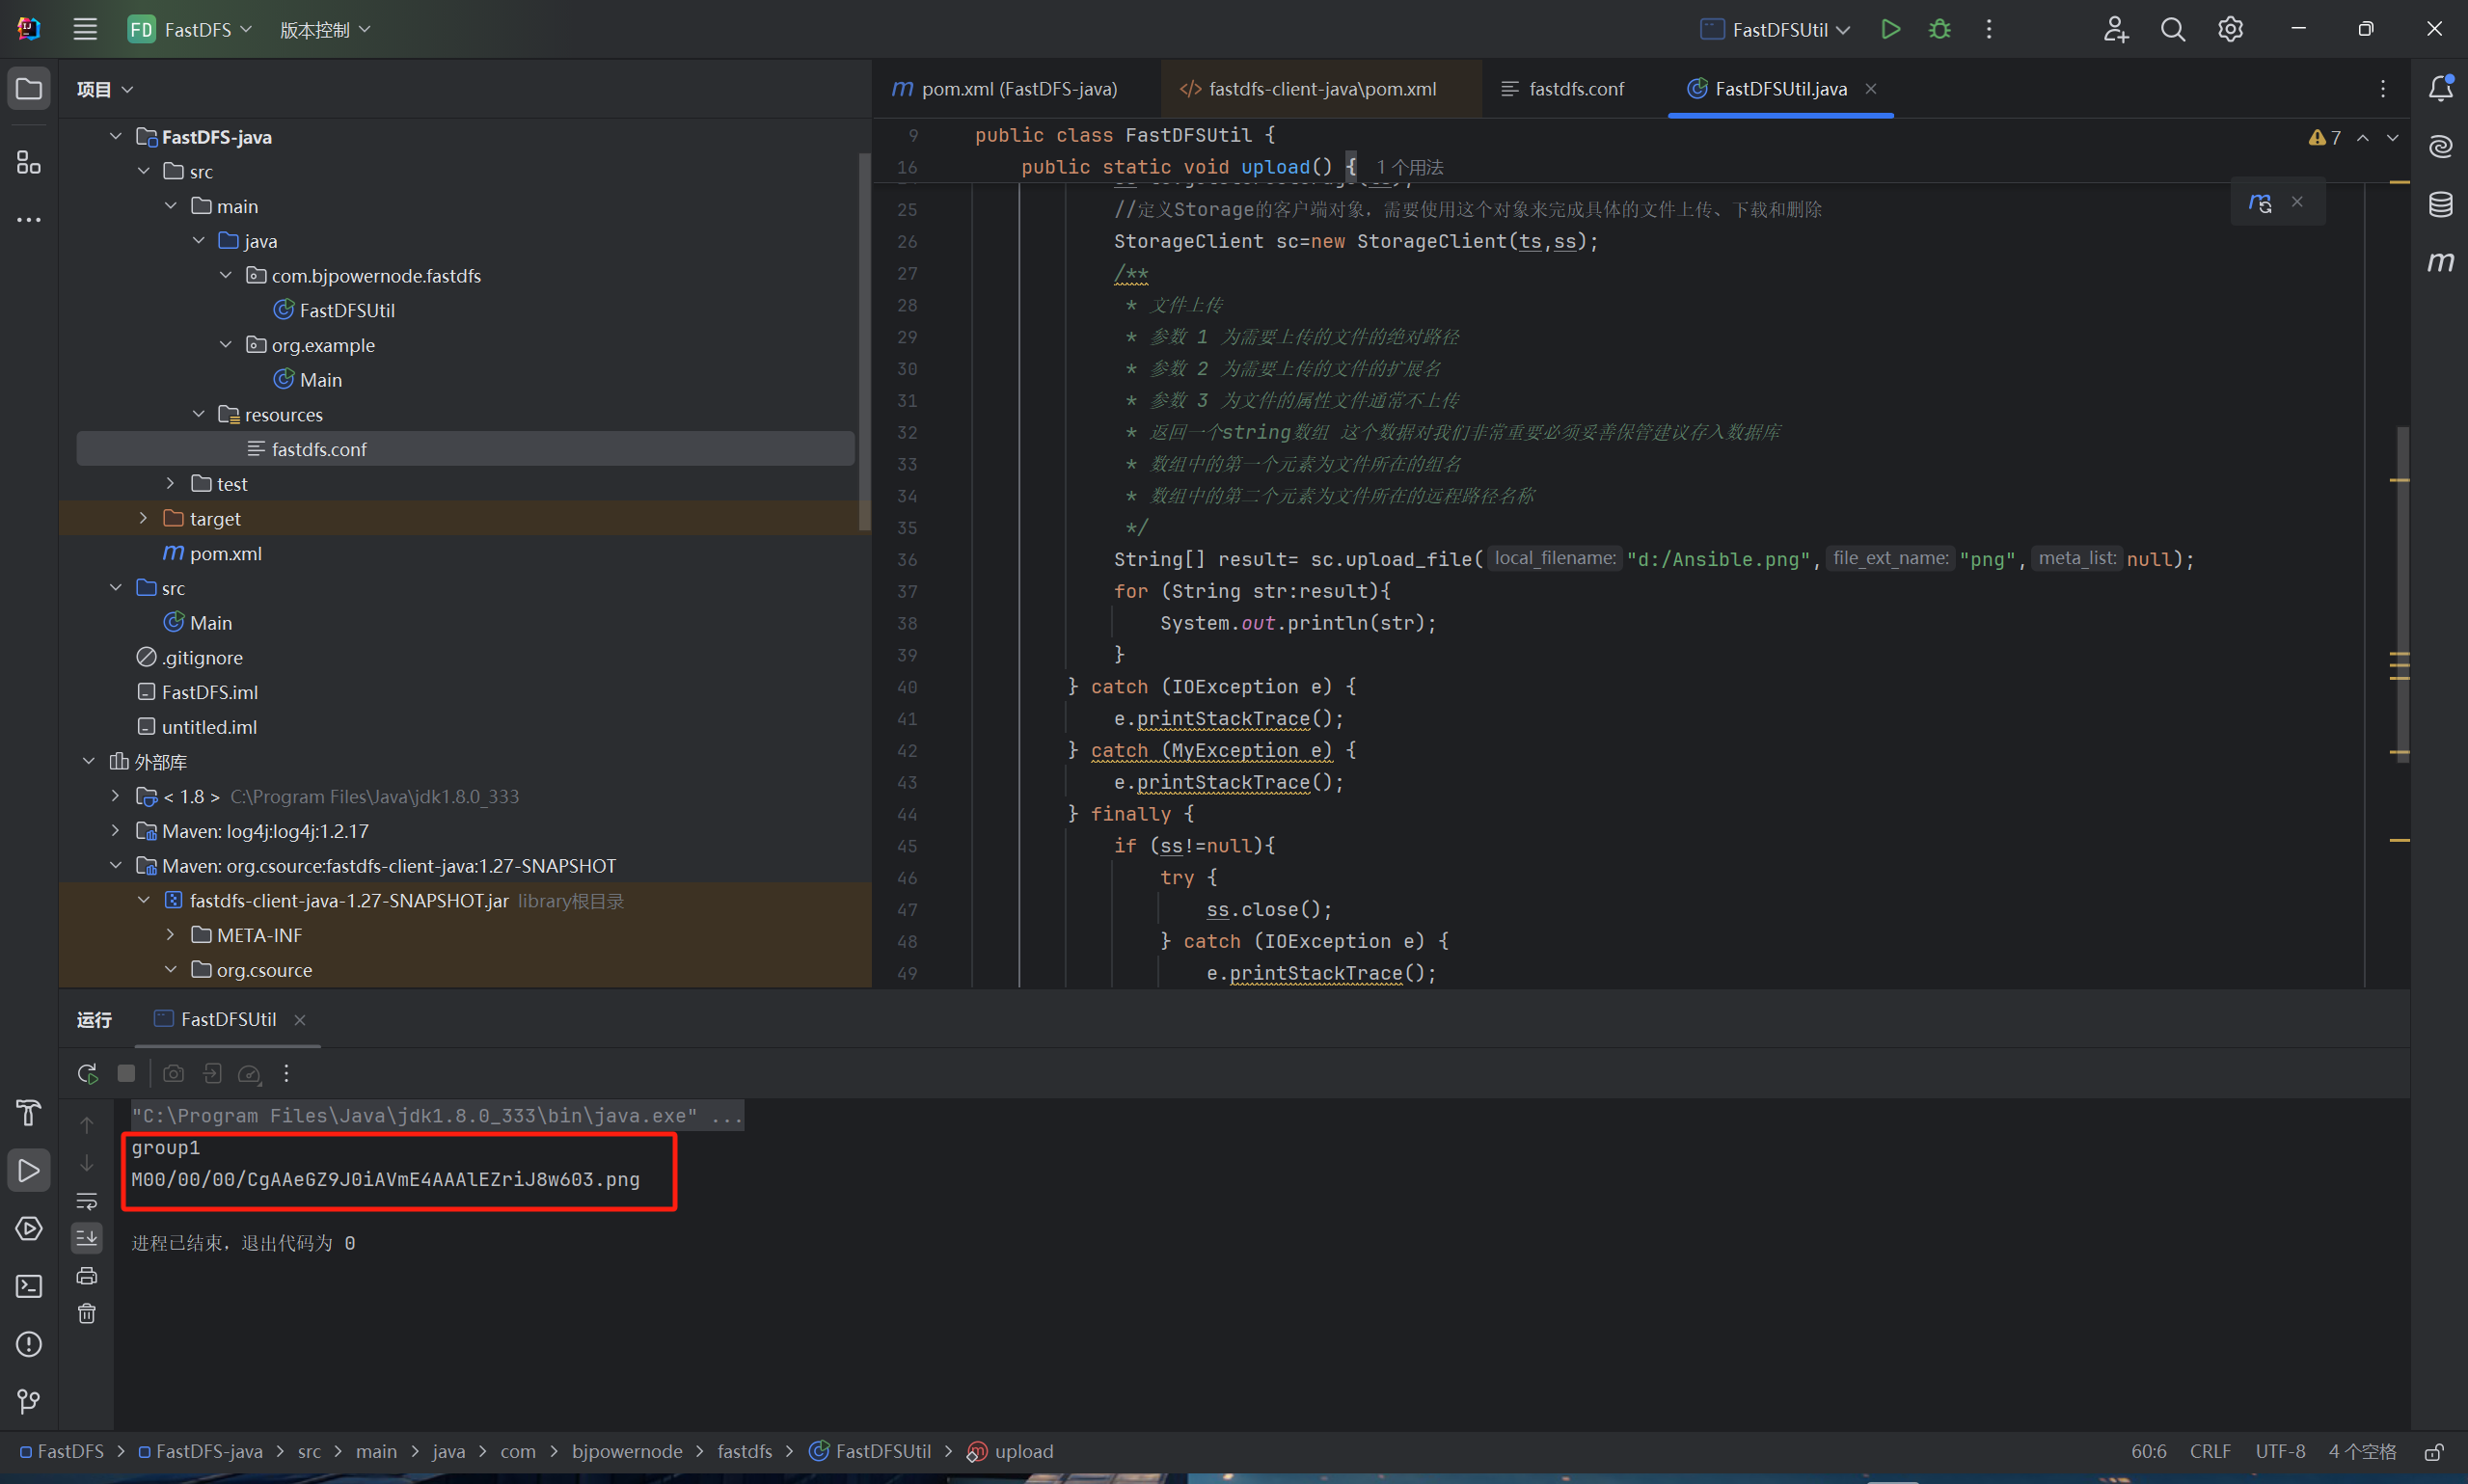Open the Terminal tool window icon
Viewport: 2468px width, 1484px height.
tap(29, 1286)
